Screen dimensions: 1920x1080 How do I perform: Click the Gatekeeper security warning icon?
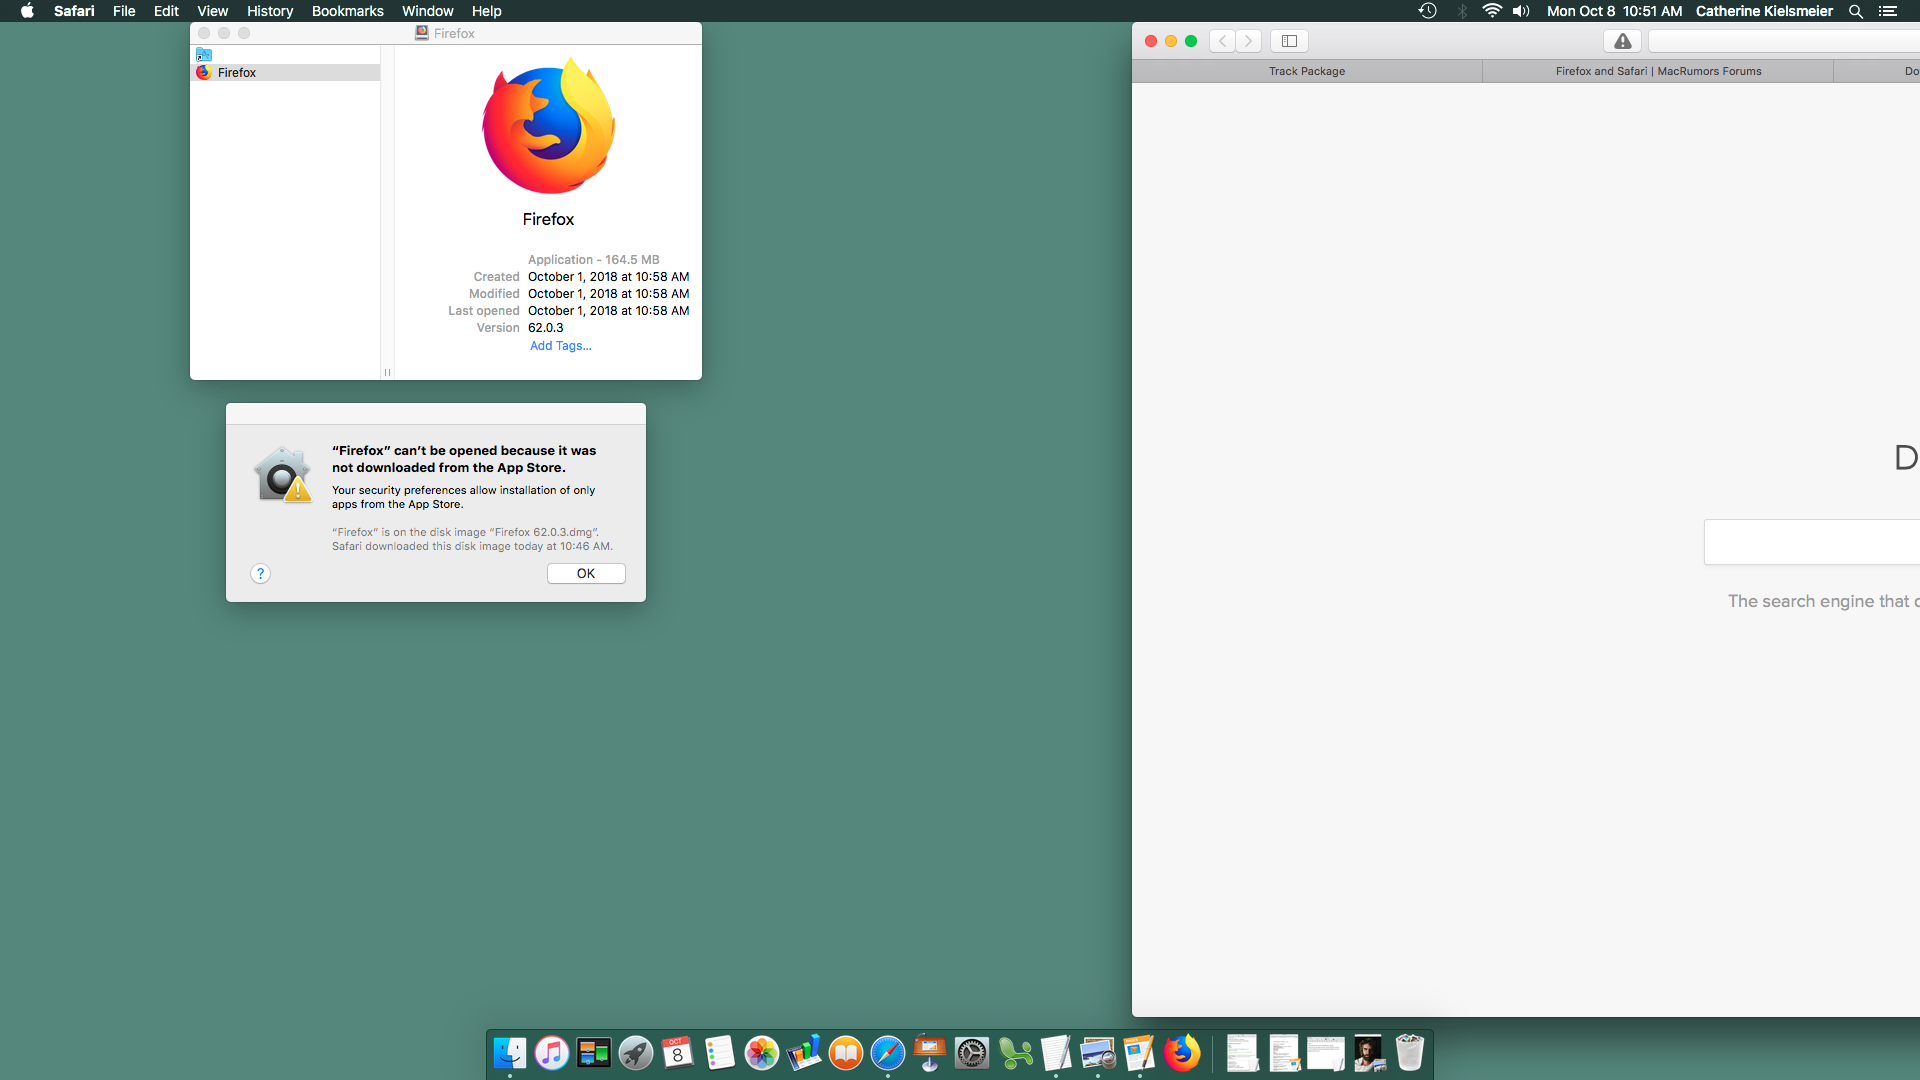283,474
